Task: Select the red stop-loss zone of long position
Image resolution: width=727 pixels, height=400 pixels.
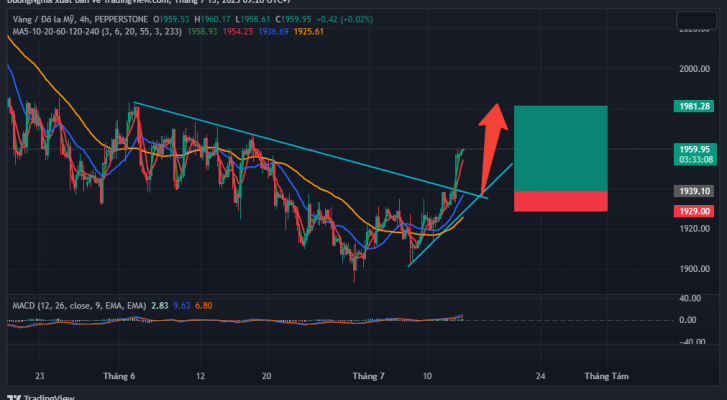Action: pos(561,201)
